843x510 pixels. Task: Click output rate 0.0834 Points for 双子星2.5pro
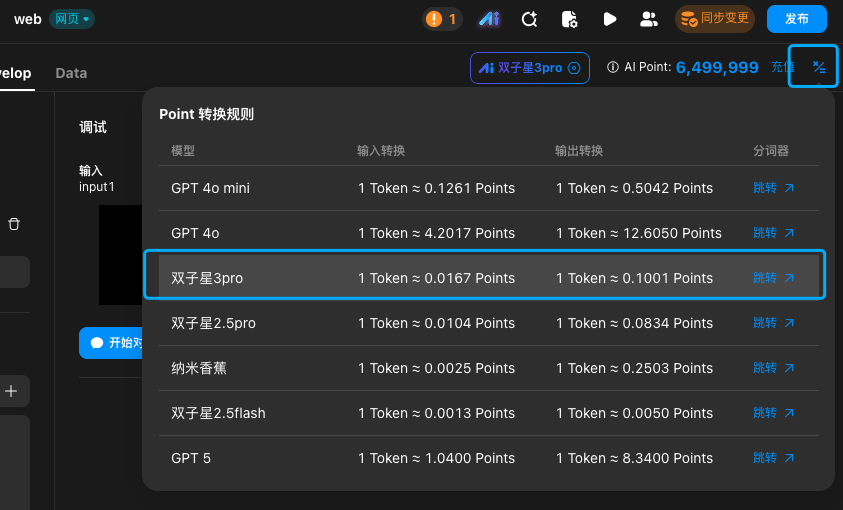pyautogui.click(x=634, y=323)
